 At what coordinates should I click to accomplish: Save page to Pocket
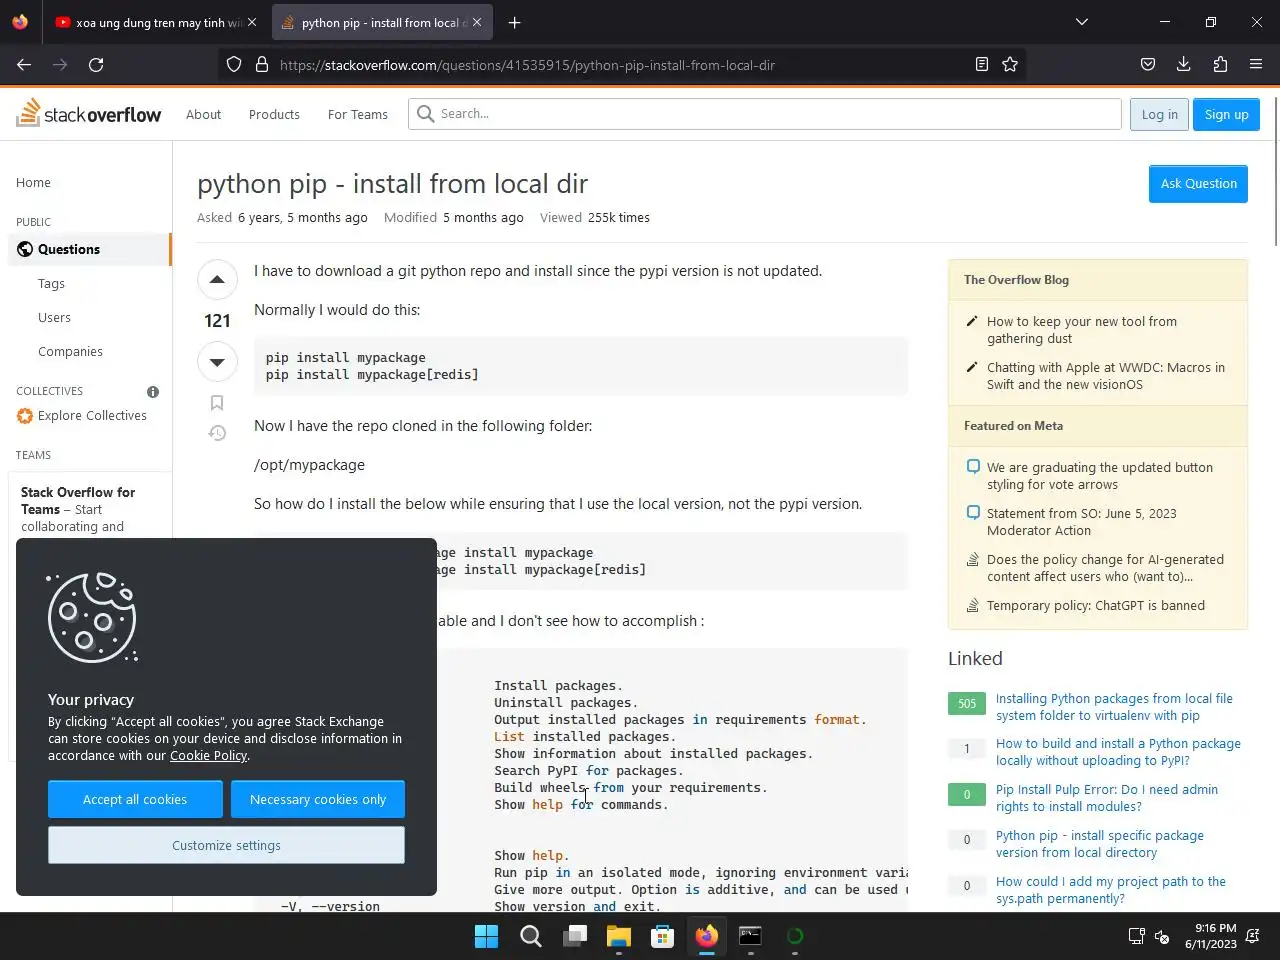tap(1148, 64)
